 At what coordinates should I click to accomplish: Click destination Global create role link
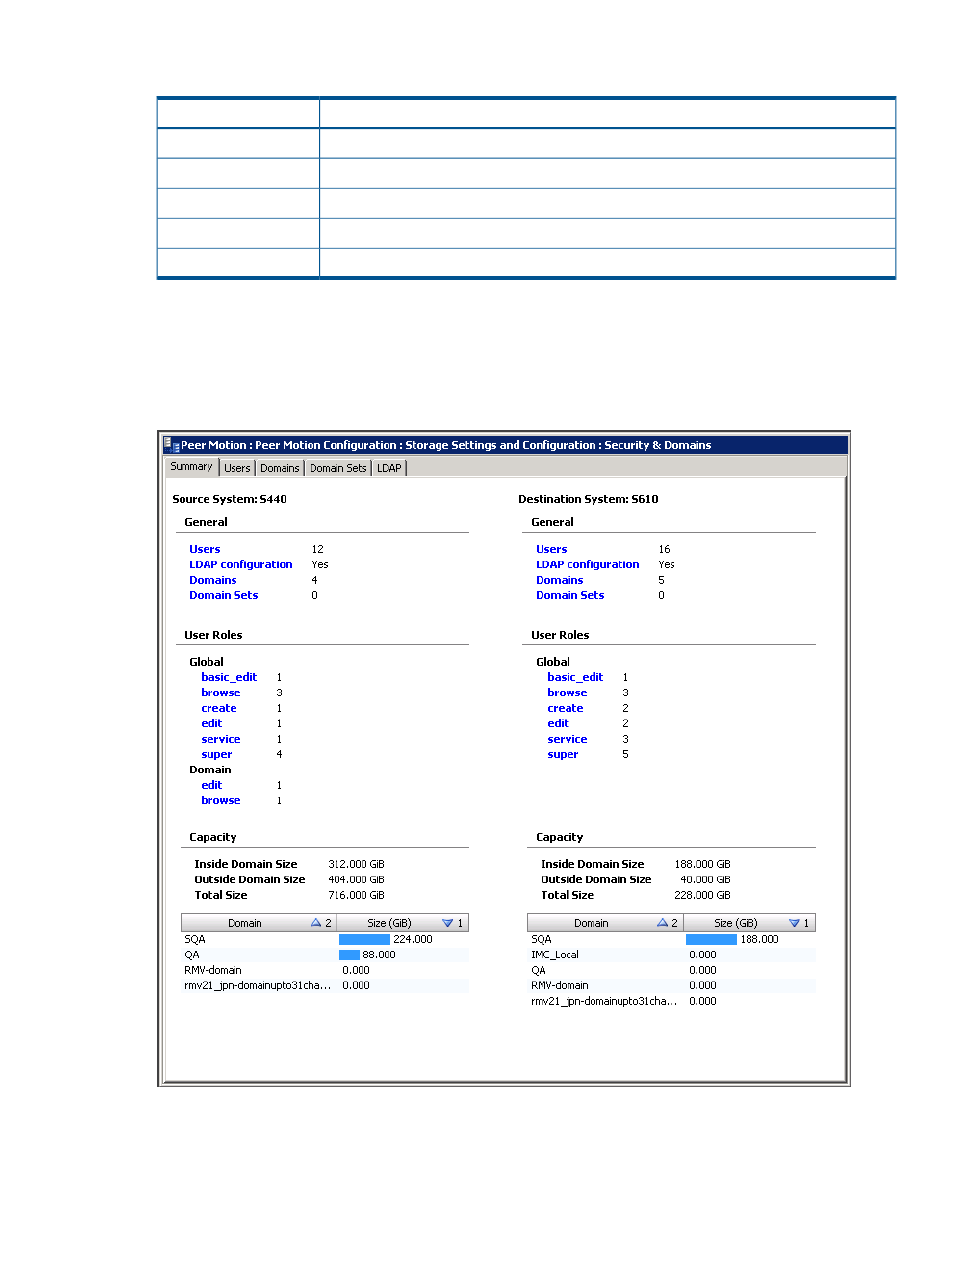coord(565,708)
